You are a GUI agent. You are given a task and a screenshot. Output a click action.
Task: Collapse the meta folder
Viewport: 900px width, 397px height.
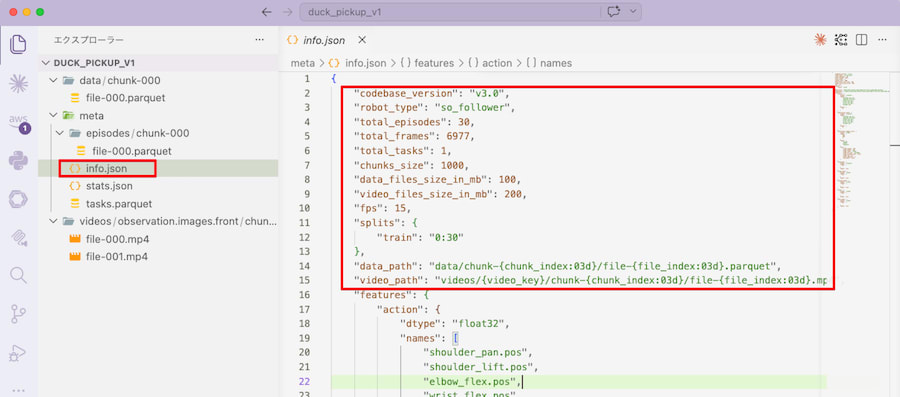pyautogui.click(x=53, y=116)
